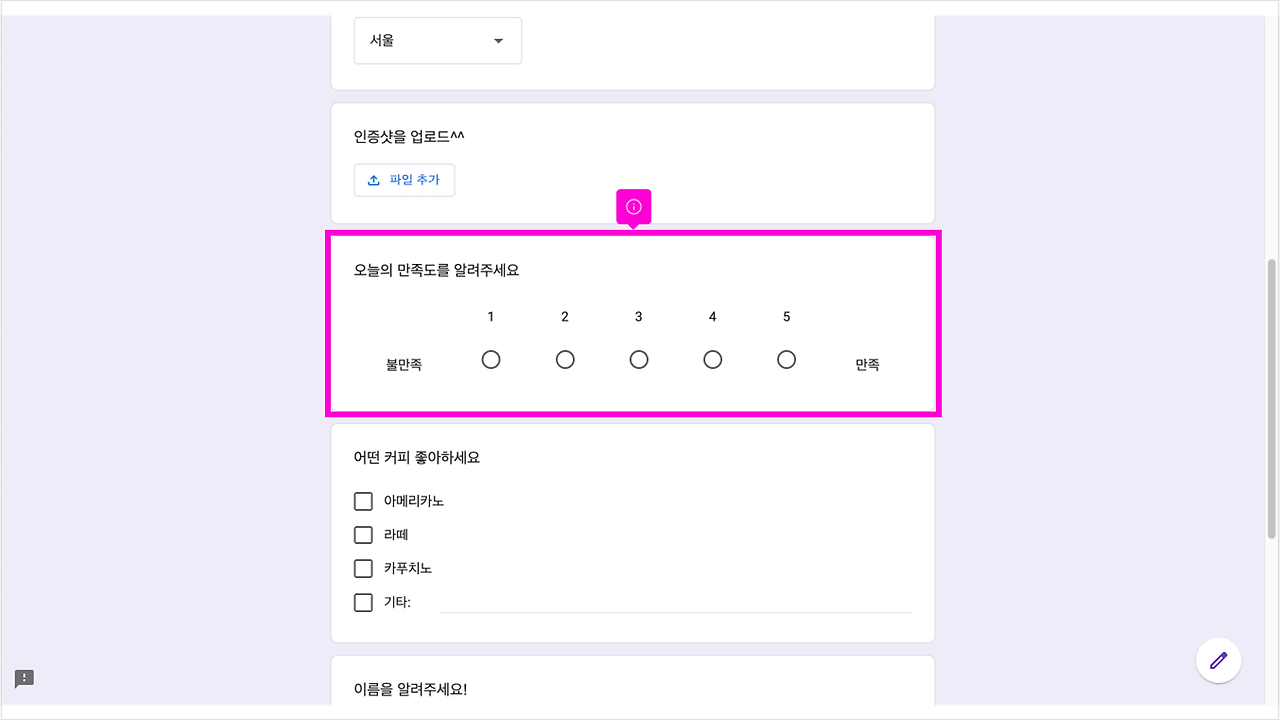
Task: Select rating 1 on the satisfaction scale
Action: click(491, 359)
